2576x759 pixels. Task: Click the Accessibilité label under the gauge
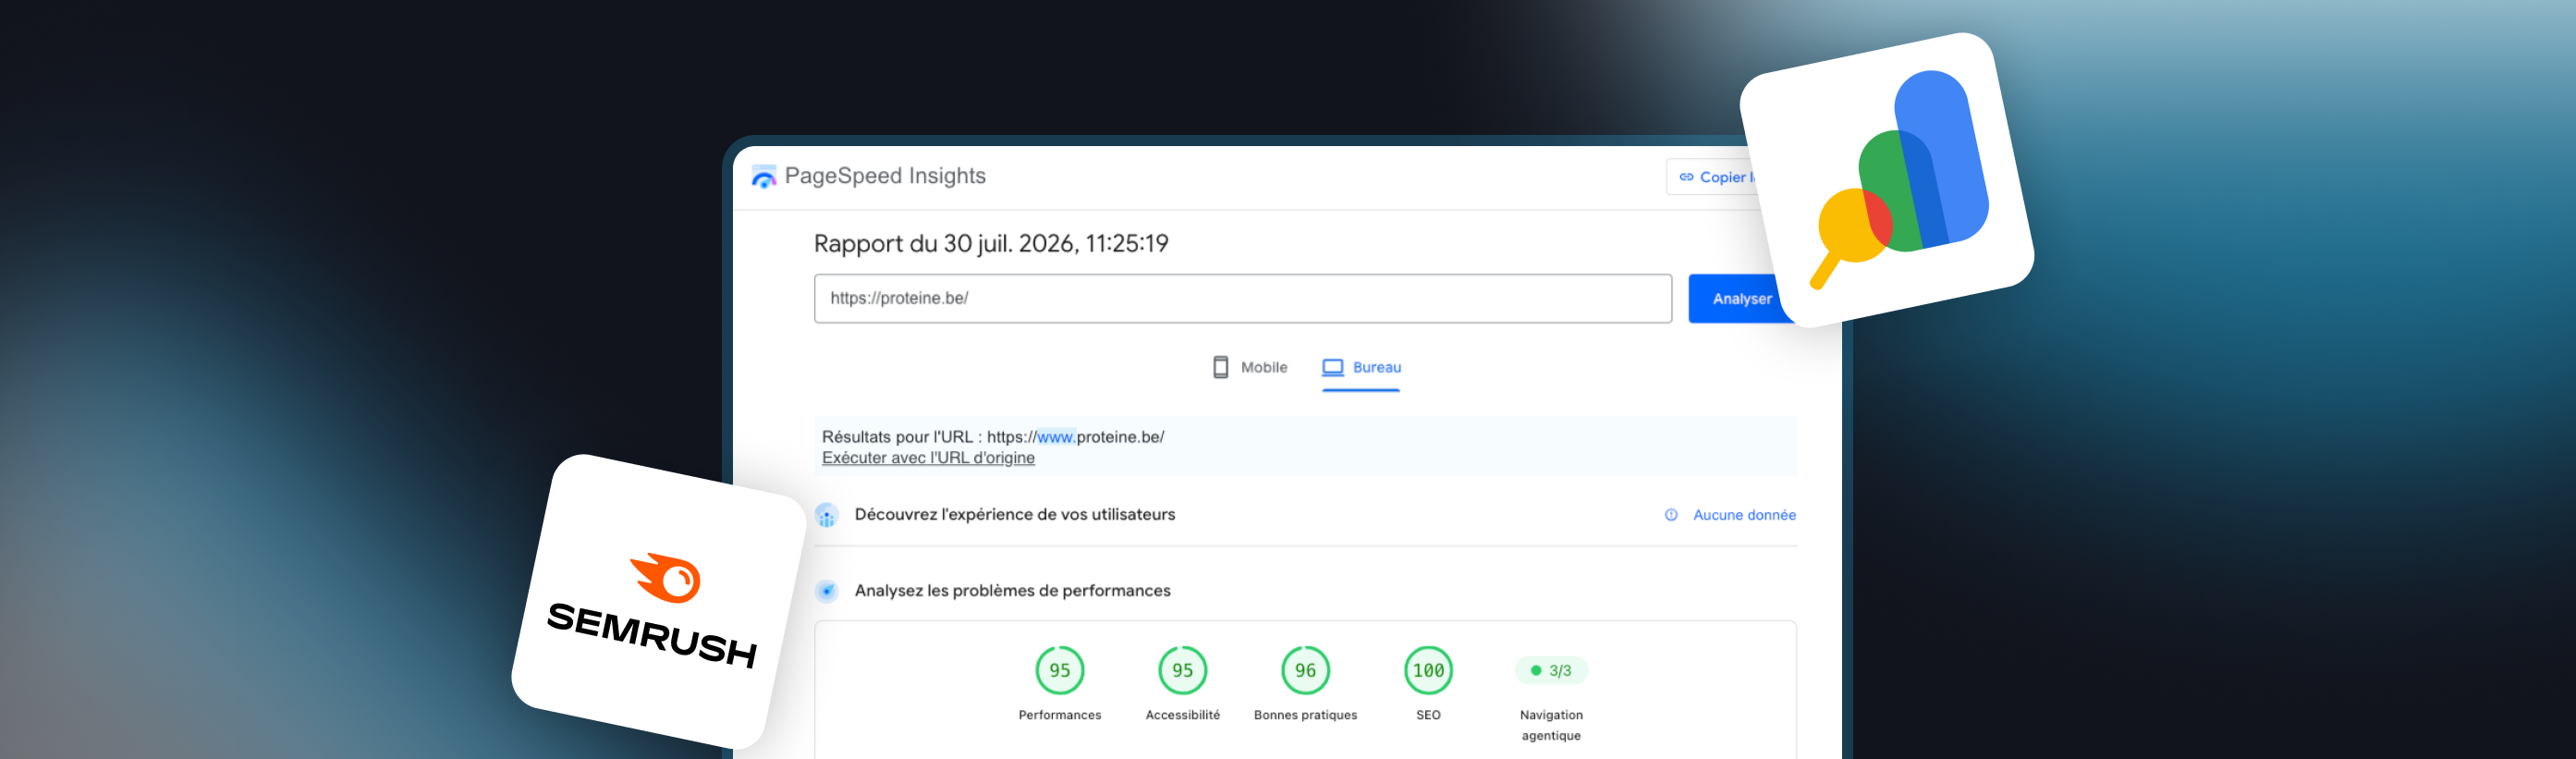pos(1182,715)
